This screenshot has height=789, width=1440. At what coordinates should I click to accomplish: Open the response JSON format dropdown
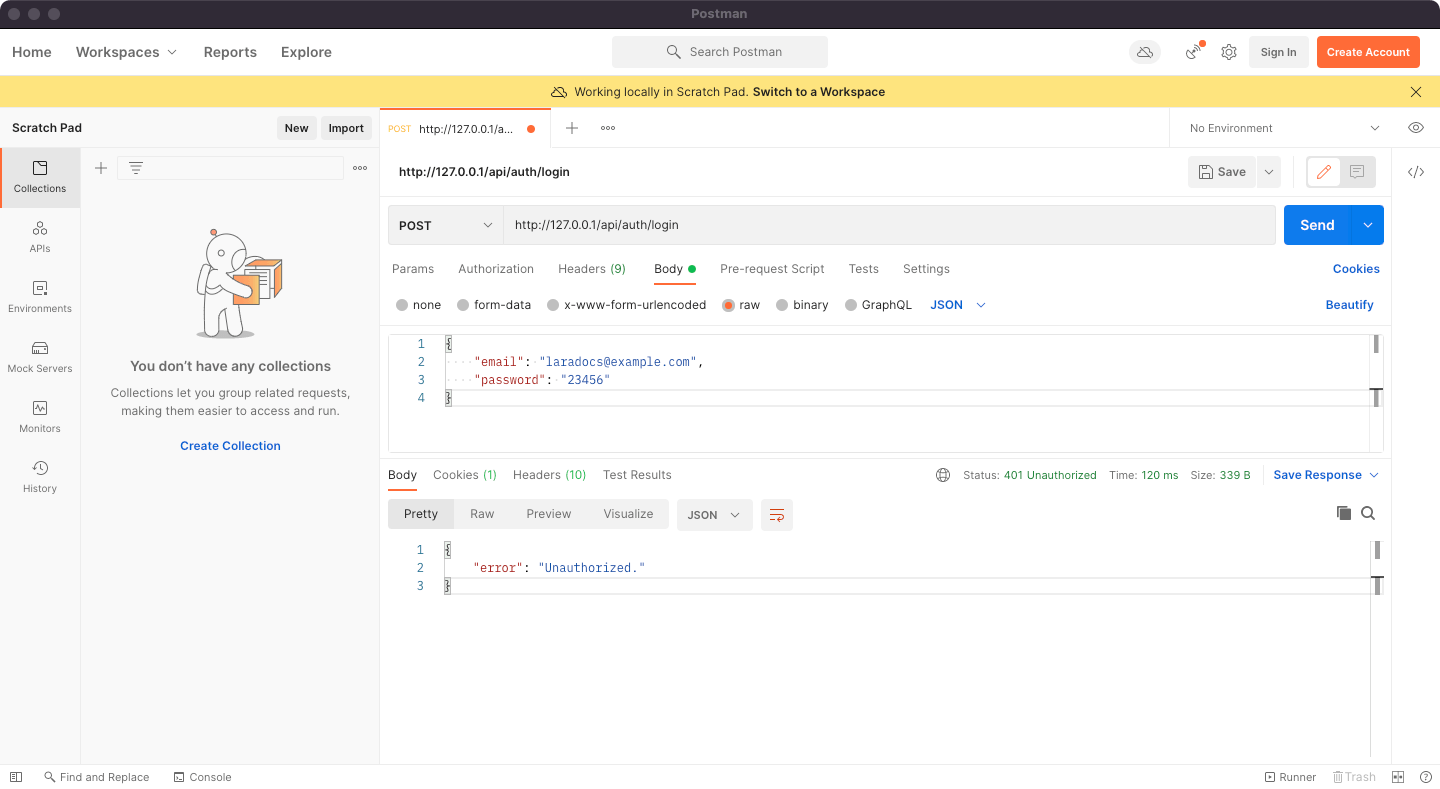tap(715, 515)
